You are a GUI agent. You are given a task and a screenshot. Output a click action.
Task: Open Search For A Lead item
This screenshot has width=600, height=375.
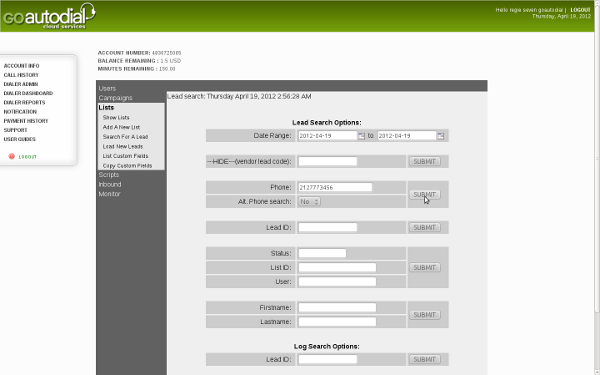pos(125,137)
